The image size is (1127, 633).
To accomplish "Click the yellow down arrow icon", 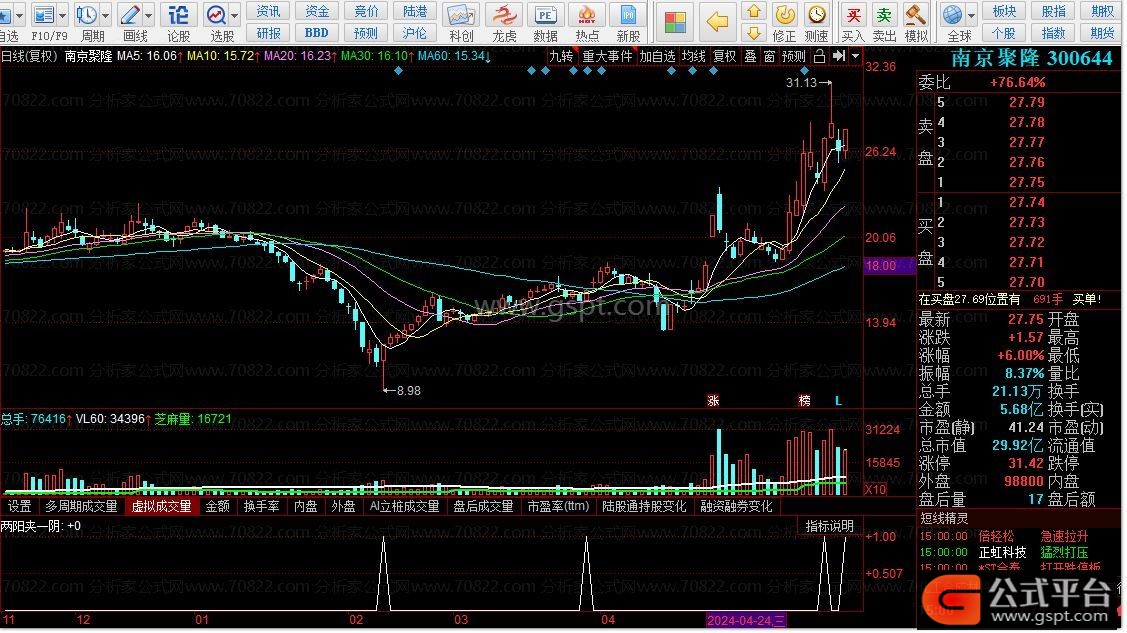I will (754, 32).
